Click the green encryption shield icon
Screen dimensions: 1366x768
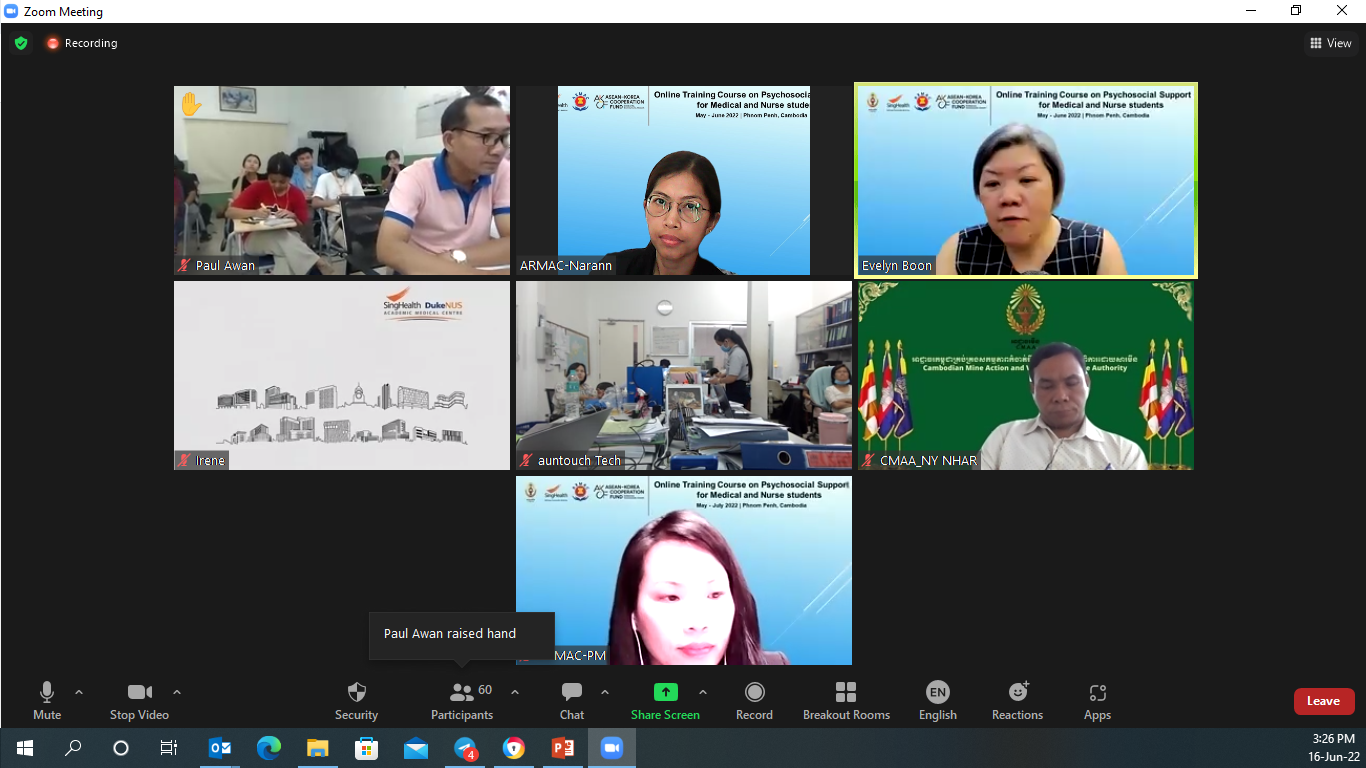tap(21, 43)
